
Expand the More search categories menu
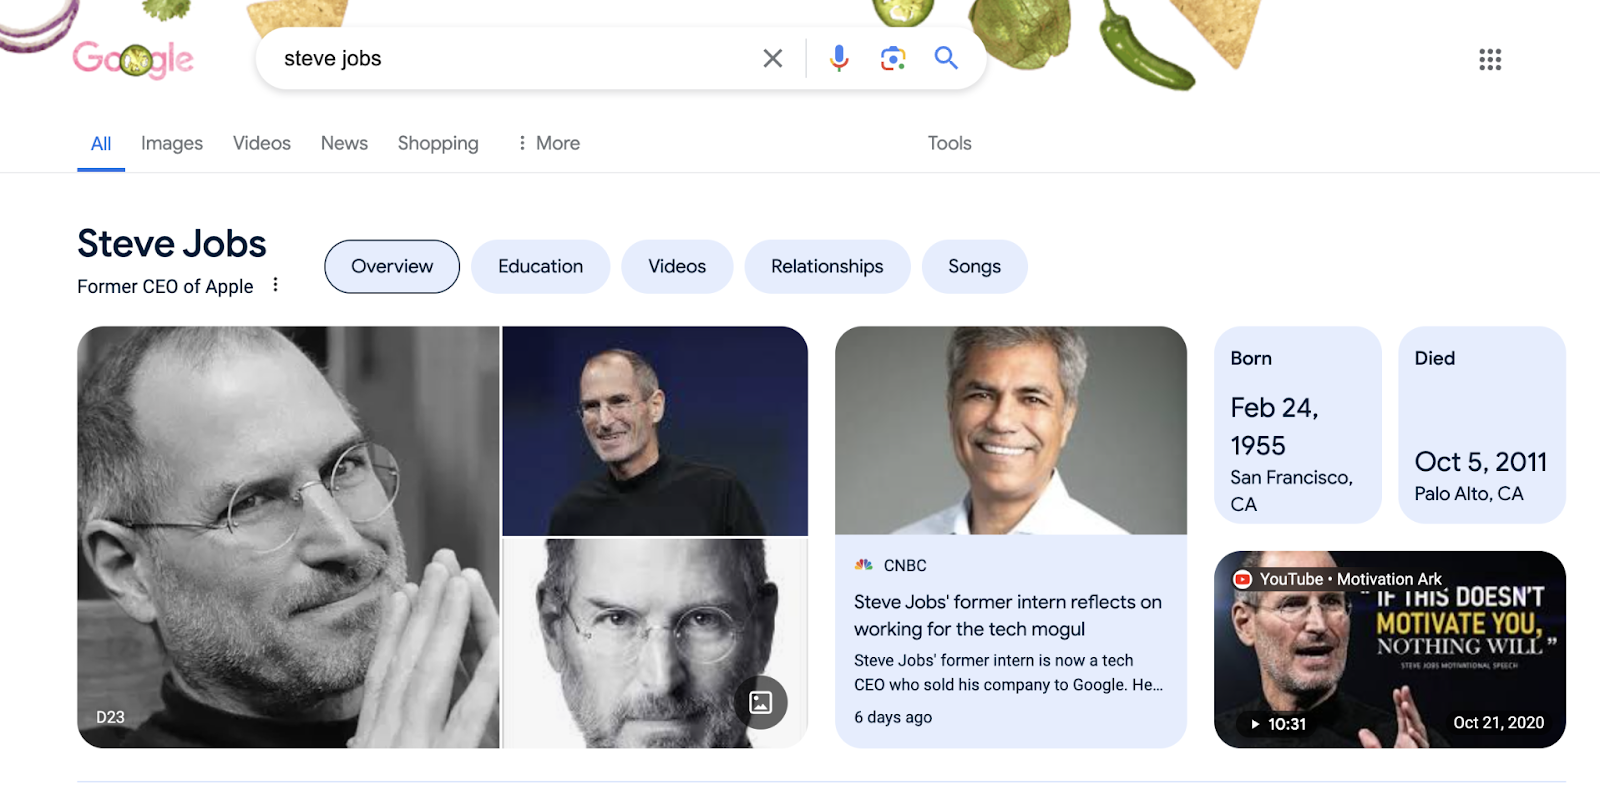coord(548,143)
